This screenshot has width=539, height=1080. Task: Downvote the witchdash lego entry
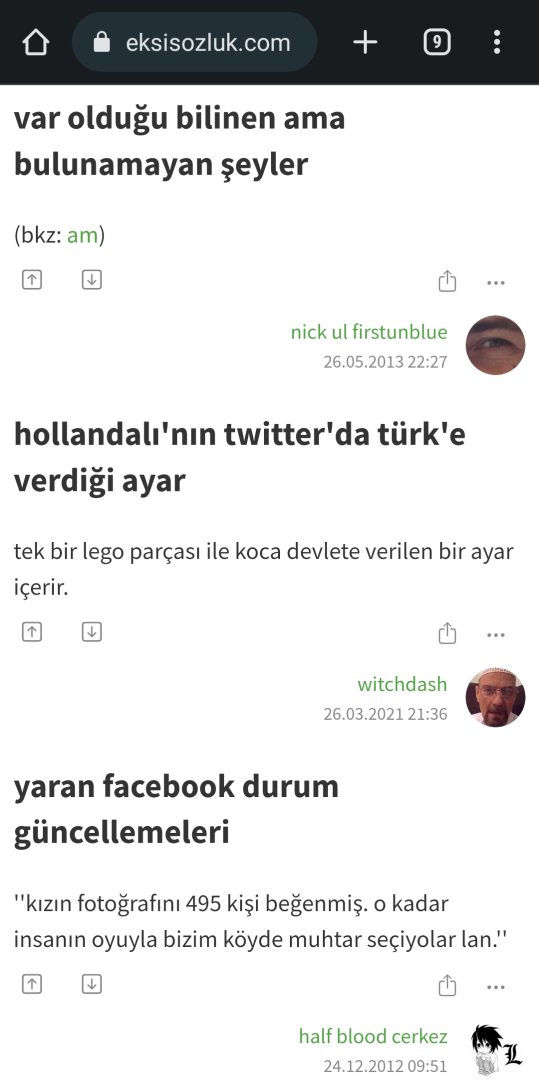(x=92, y=632)
